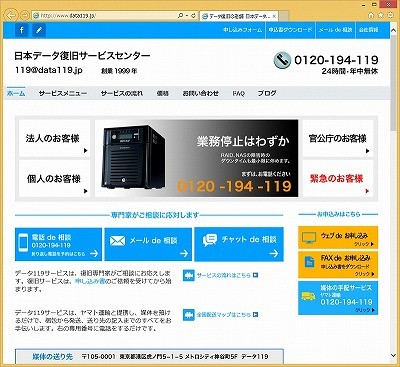Click the search magnifier in address bar
Screen dimensions: 400x367
tap(181, 15)
